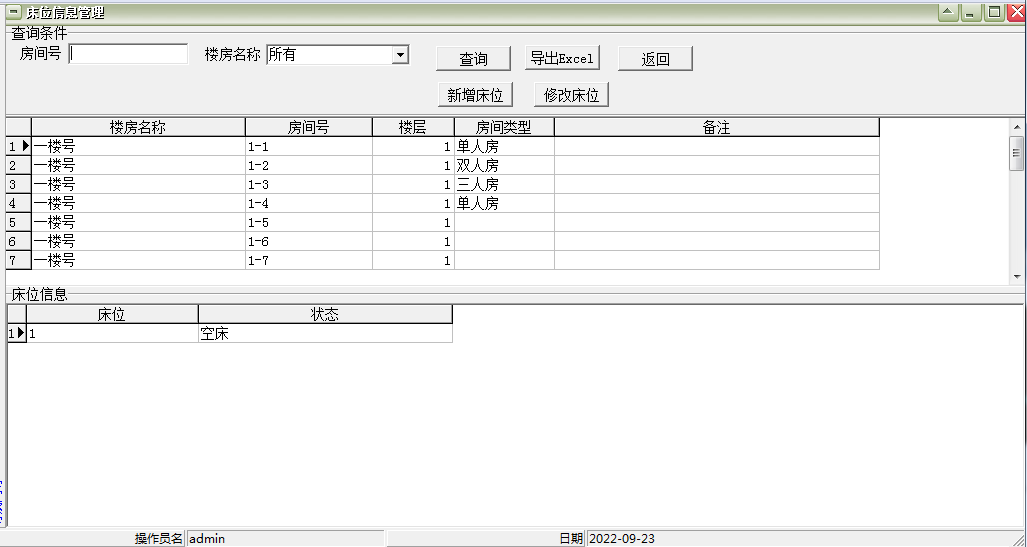
Task: Click the 床位 column header
Action: click(x=112, y=314)
